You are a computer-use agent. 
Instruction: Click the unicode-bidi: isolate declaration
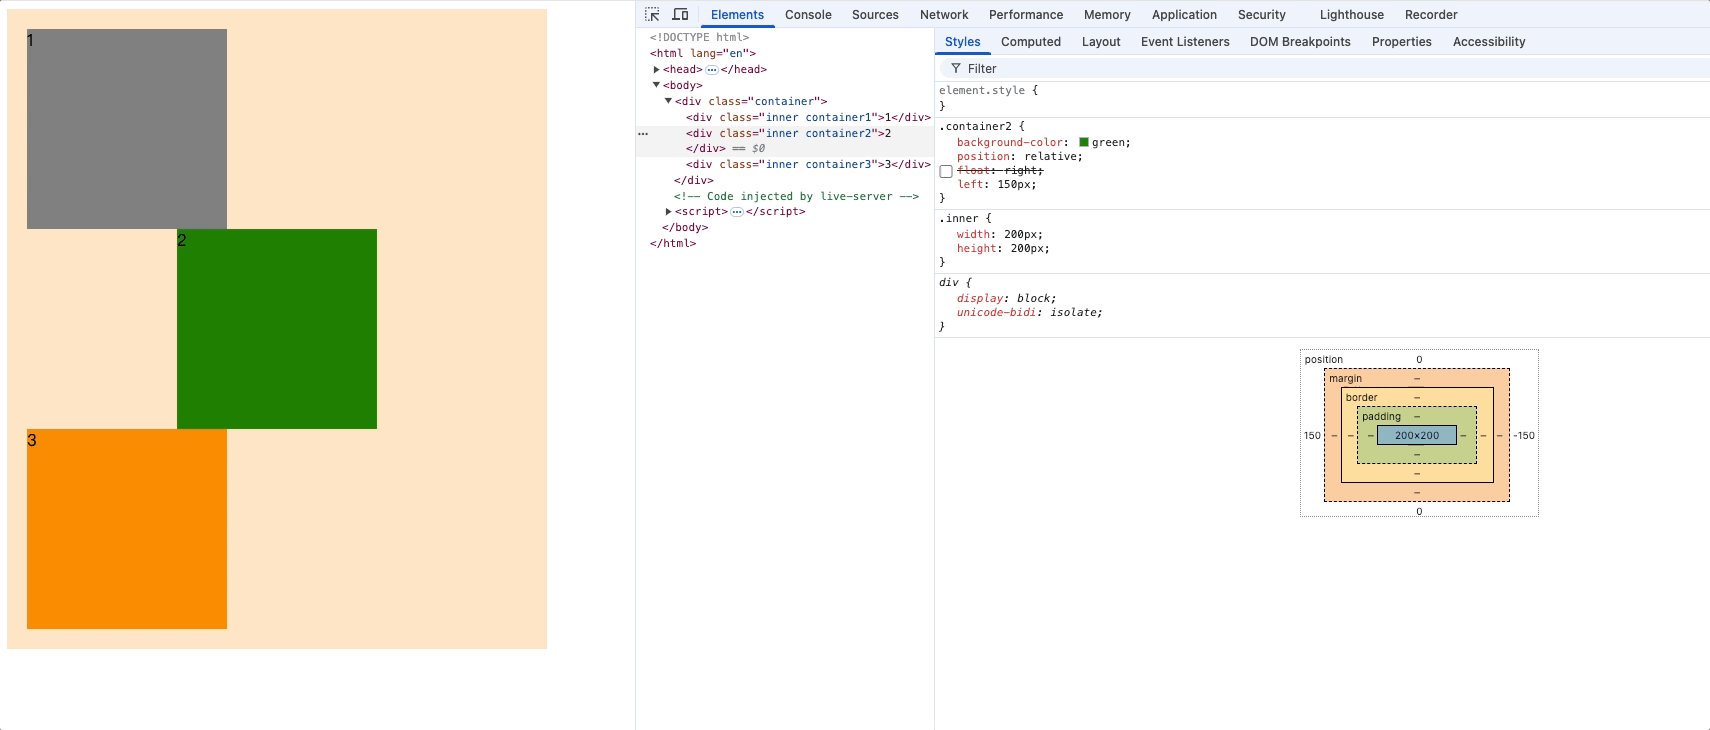[1029, 312]
